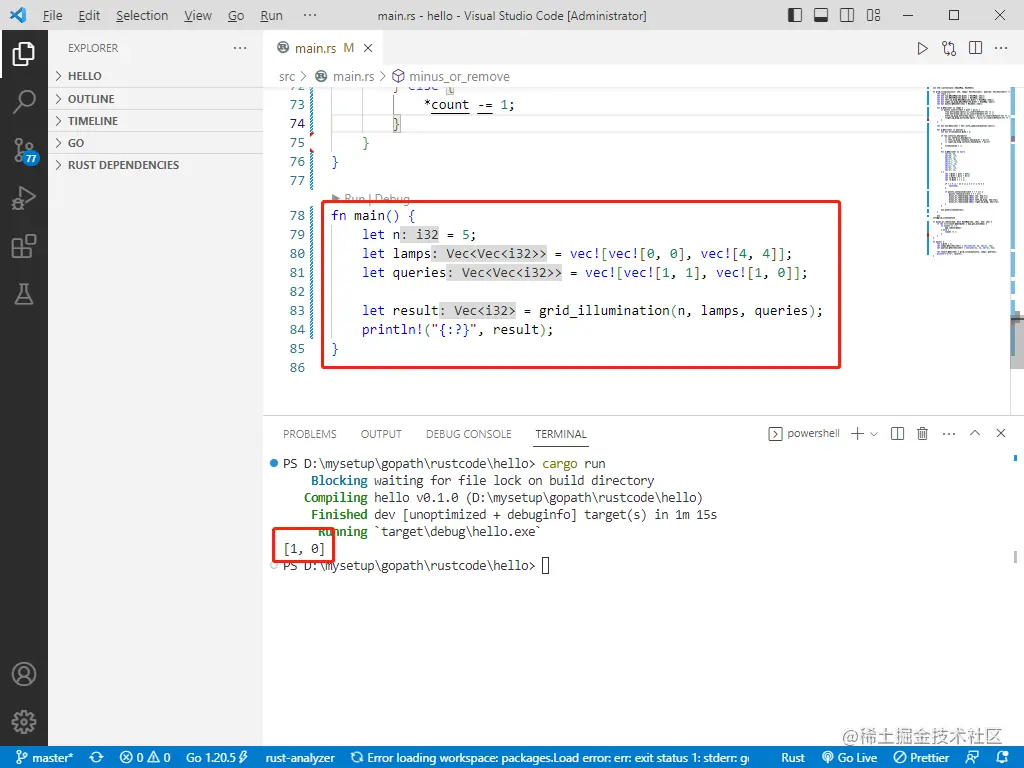Create a new terminal with plus icon
The height and width of the screenshot is (768, 1024).
tap(857, 434)
